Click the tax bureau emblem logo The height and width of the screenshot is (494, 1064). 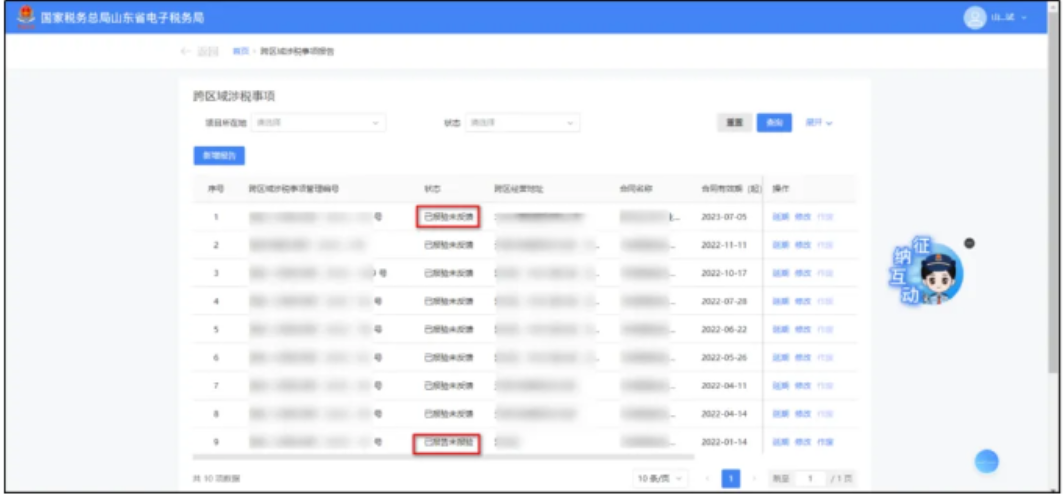[26, 18]
